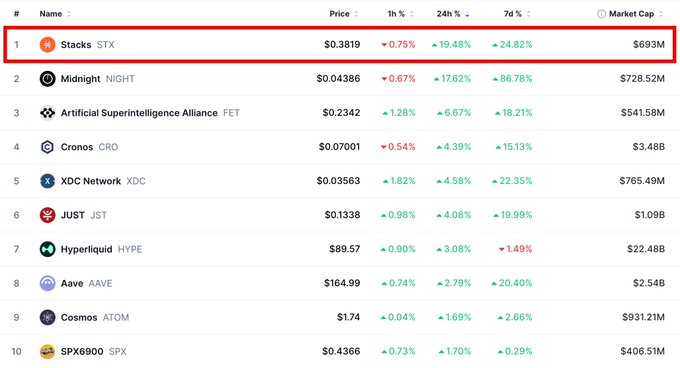Click XDC market cap $765.49M
680x368 pixels.
[642, 181]
